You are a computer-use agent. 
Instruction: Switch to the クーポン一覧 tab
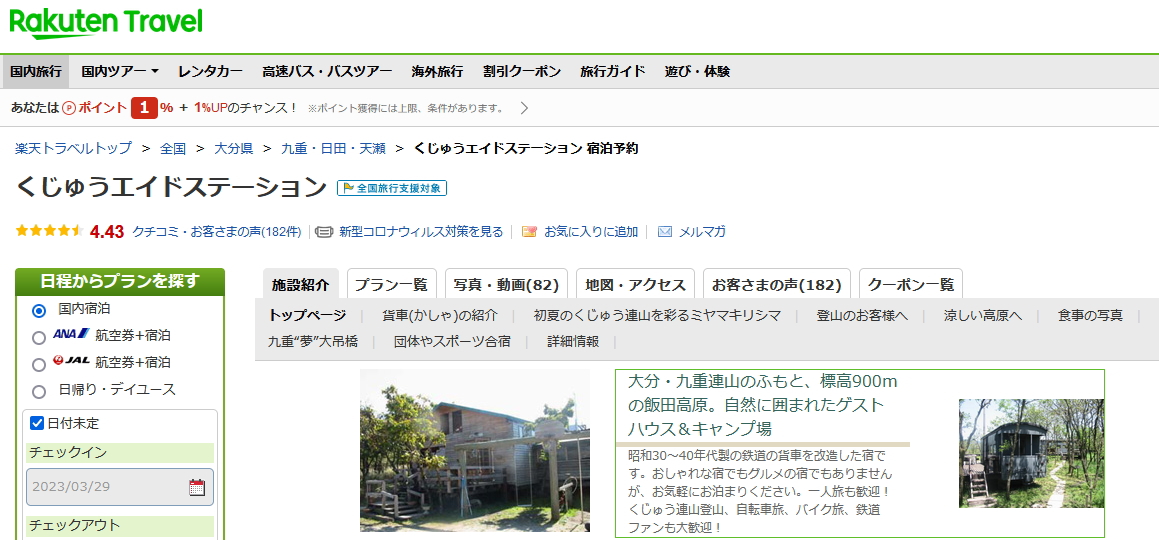(911, 284)
